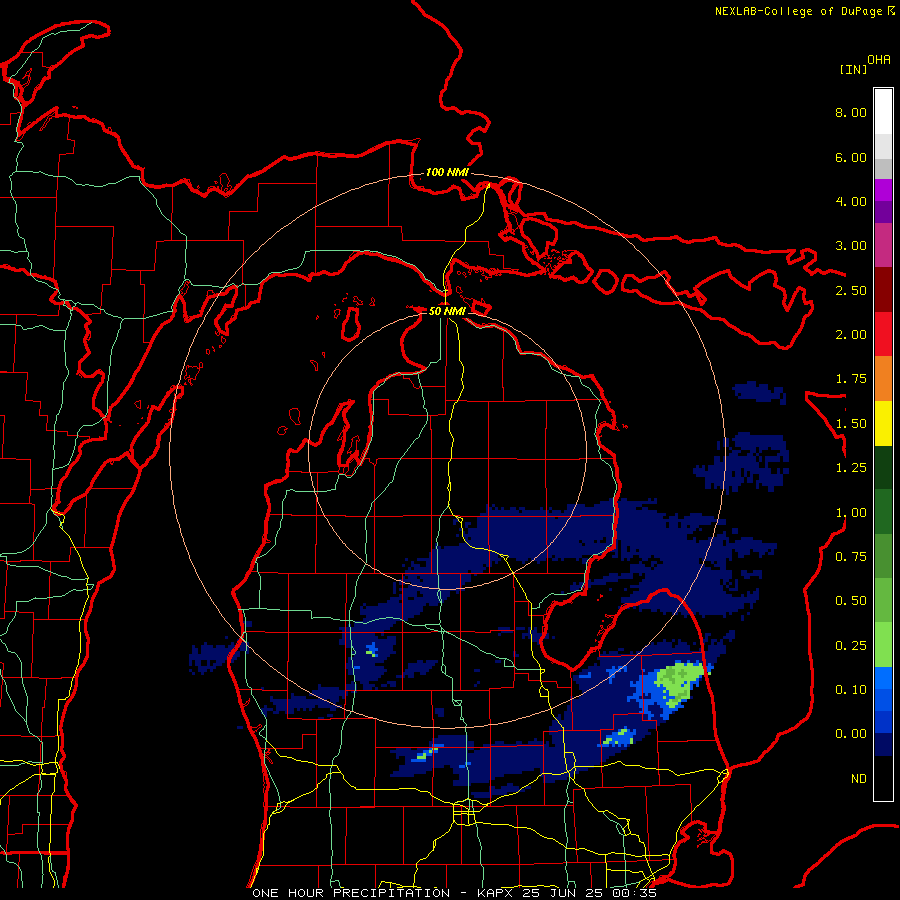This screenshot has height=900, width=900.
Task: Click the 1.75 legend value
Action: click(x=851, y=379)
